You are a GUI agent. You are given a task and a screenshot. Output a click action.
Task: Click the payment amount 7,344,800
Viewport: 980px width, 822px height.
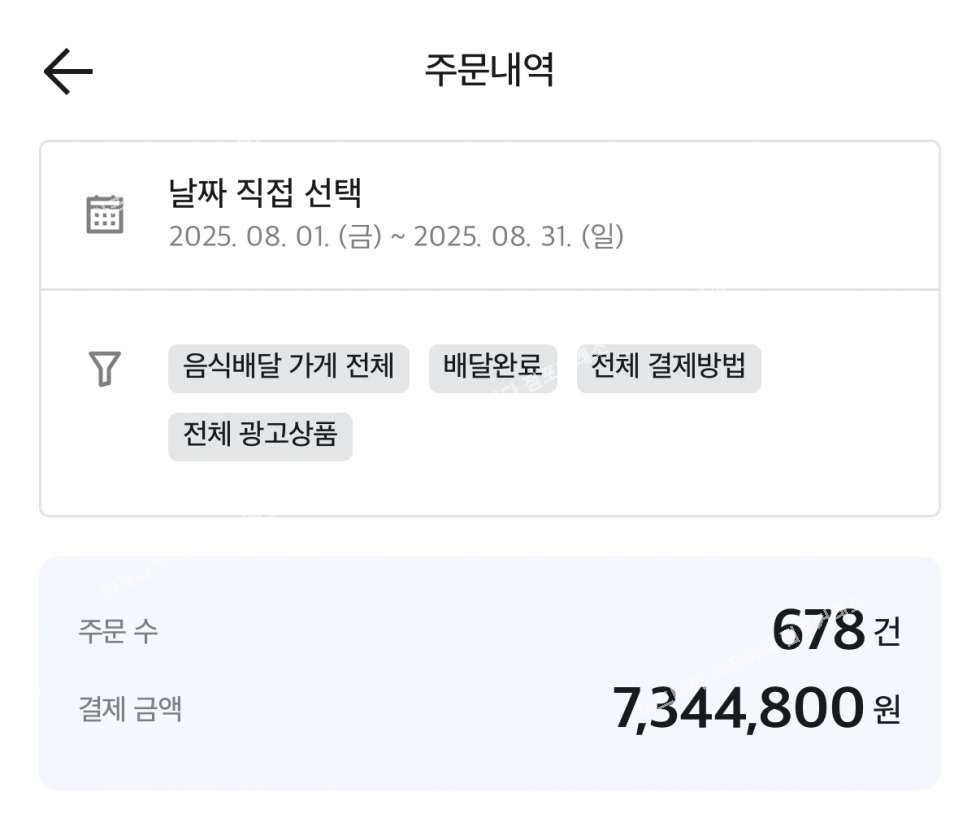(x=737, y=709)
